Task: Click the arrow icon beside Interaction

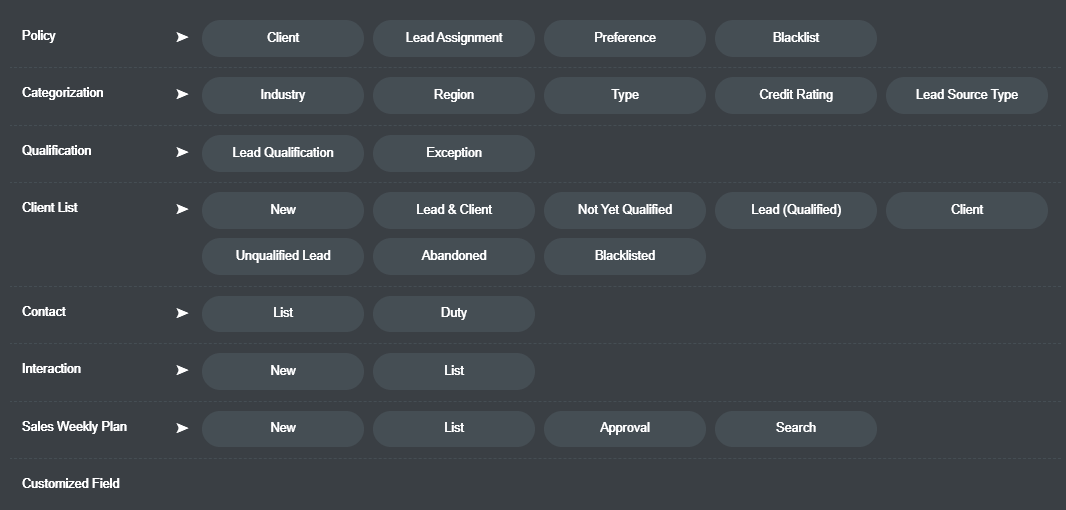Action: (182, 371)
